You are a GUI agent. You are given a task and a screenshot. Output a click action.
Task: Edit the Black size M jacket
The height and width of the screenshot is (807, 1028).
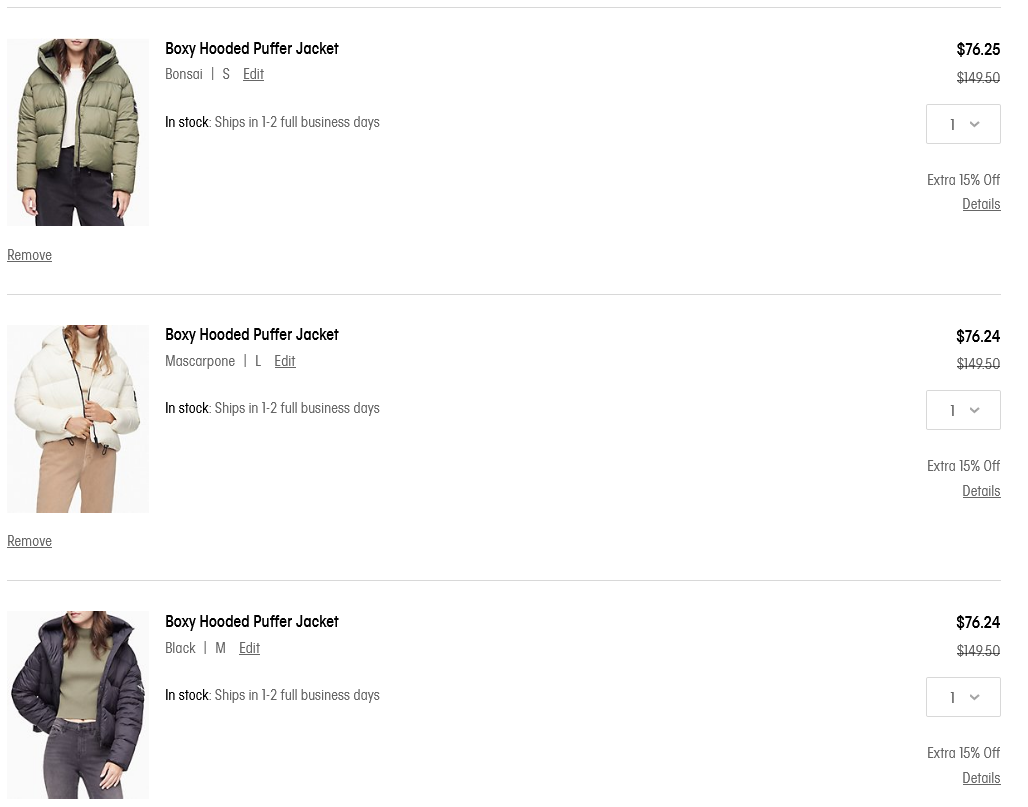249,648
